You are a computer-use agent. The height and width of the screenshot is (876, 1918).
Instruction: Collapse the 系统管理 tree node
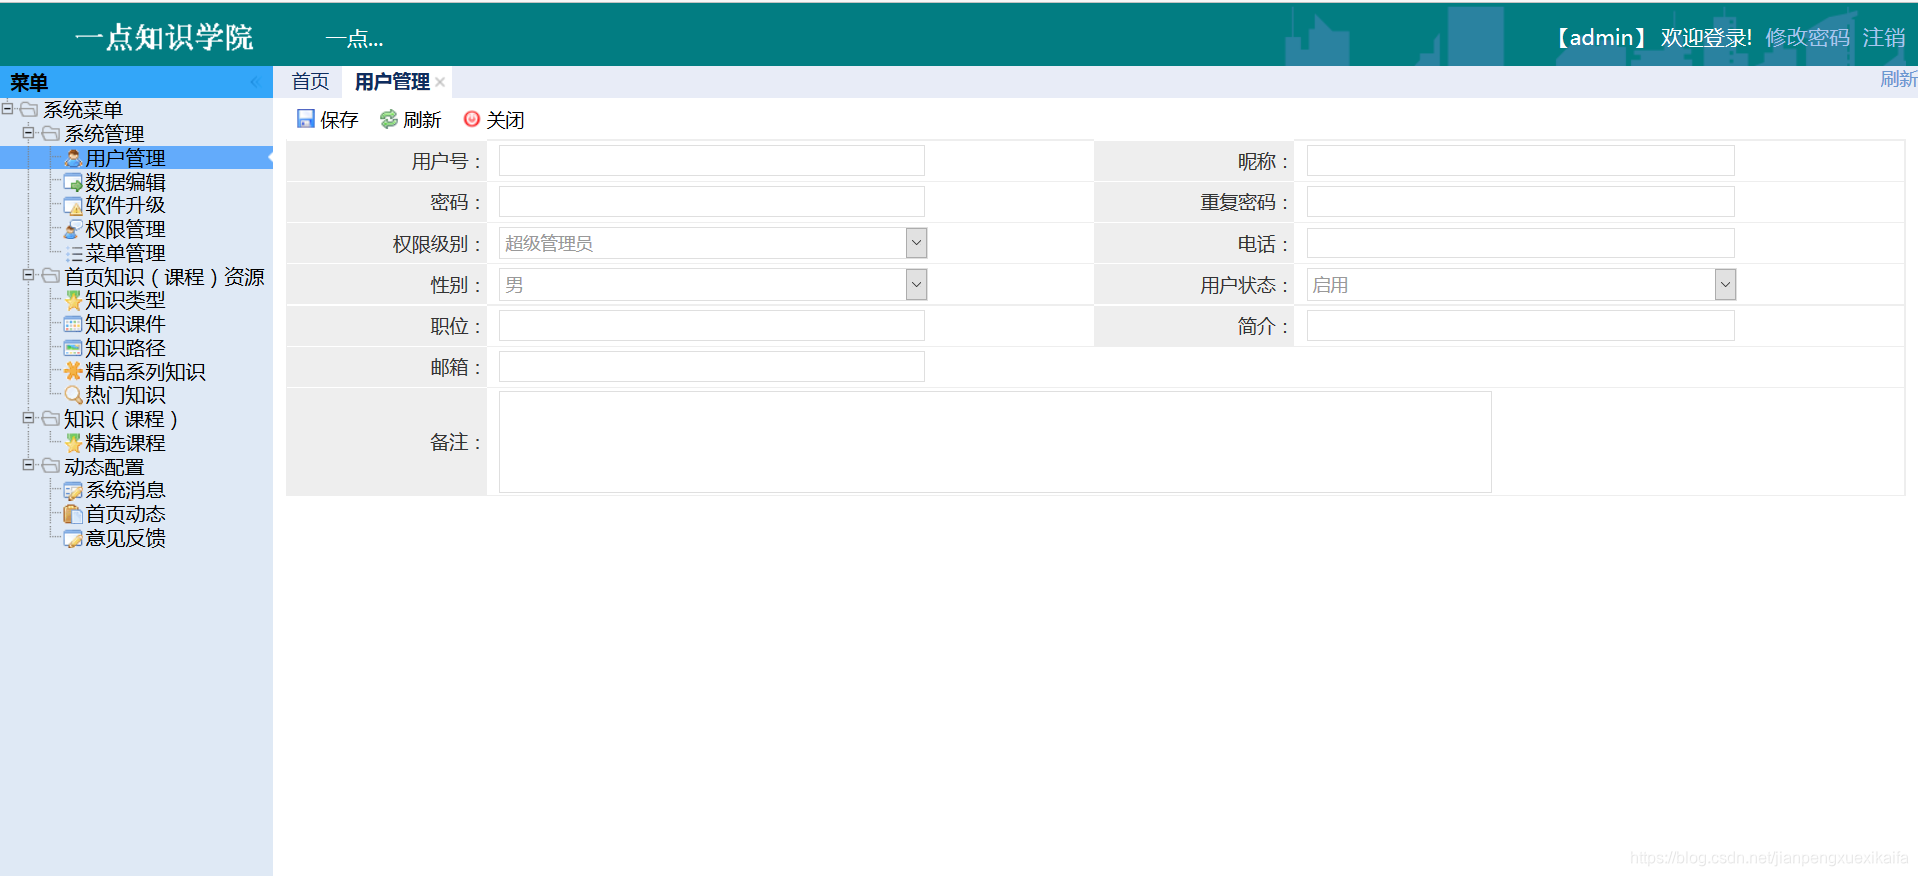coord(28,132)
